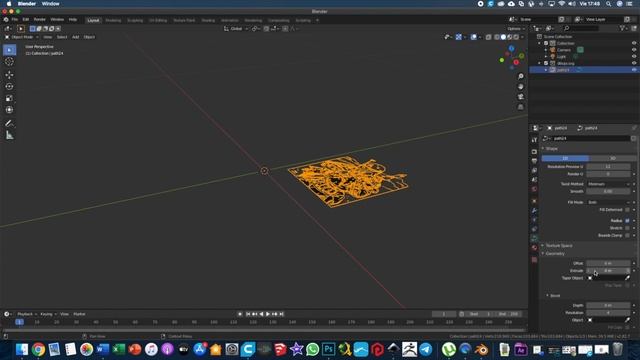Viewport: 640px width, 360px height.
Task: Open the Output properties tab icon
Action: click(x=534, y=161)
